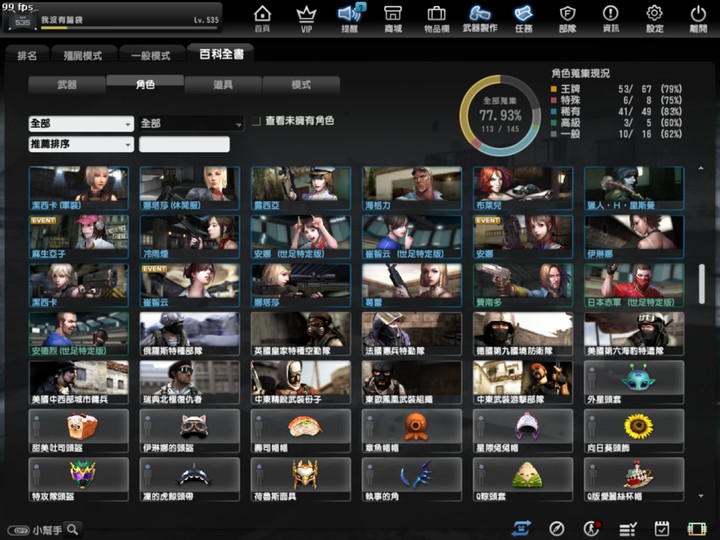
Task: Expand the second dark 全部 dropdown
Action: (x=191, y=124)
